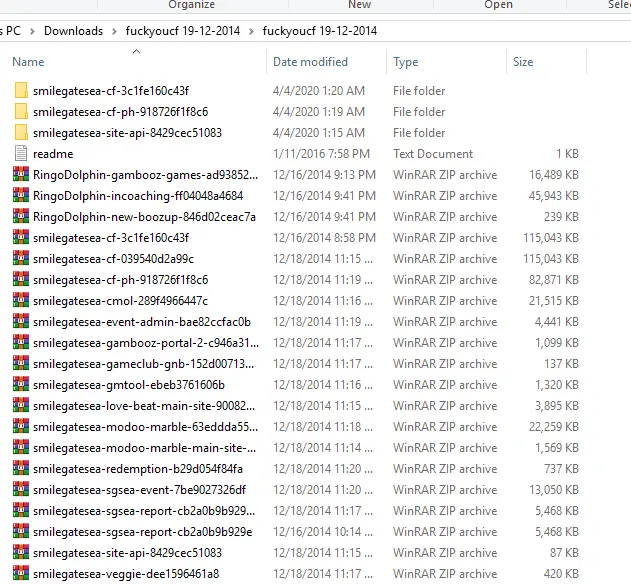Select the 82,871 KB smilegatesea-cf-ph ZIP icon

tap(21, 279)
